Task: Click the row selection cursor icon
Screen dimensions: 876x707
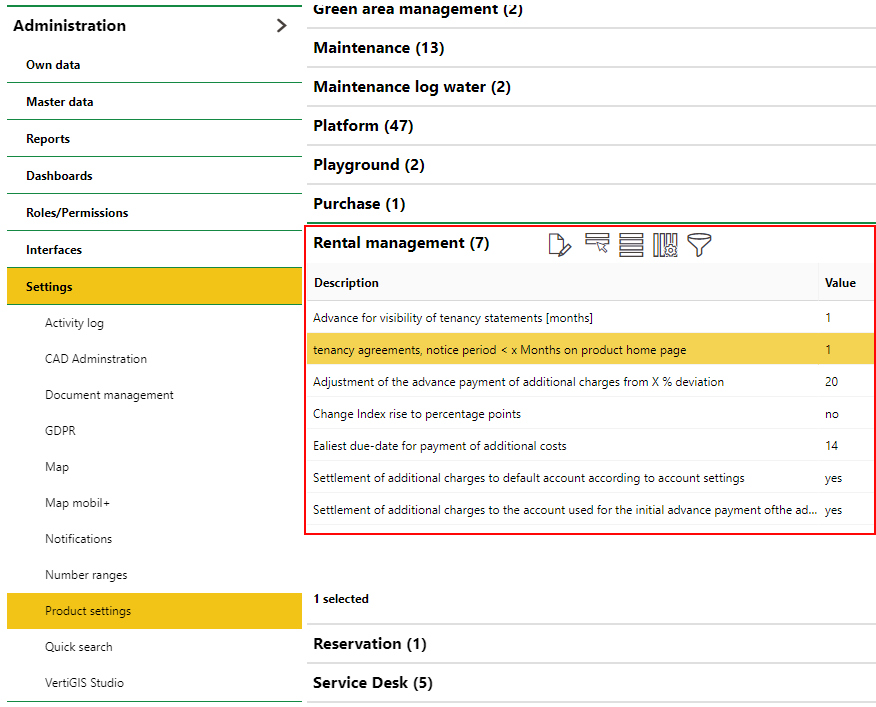Action: (x=597, y=245)
